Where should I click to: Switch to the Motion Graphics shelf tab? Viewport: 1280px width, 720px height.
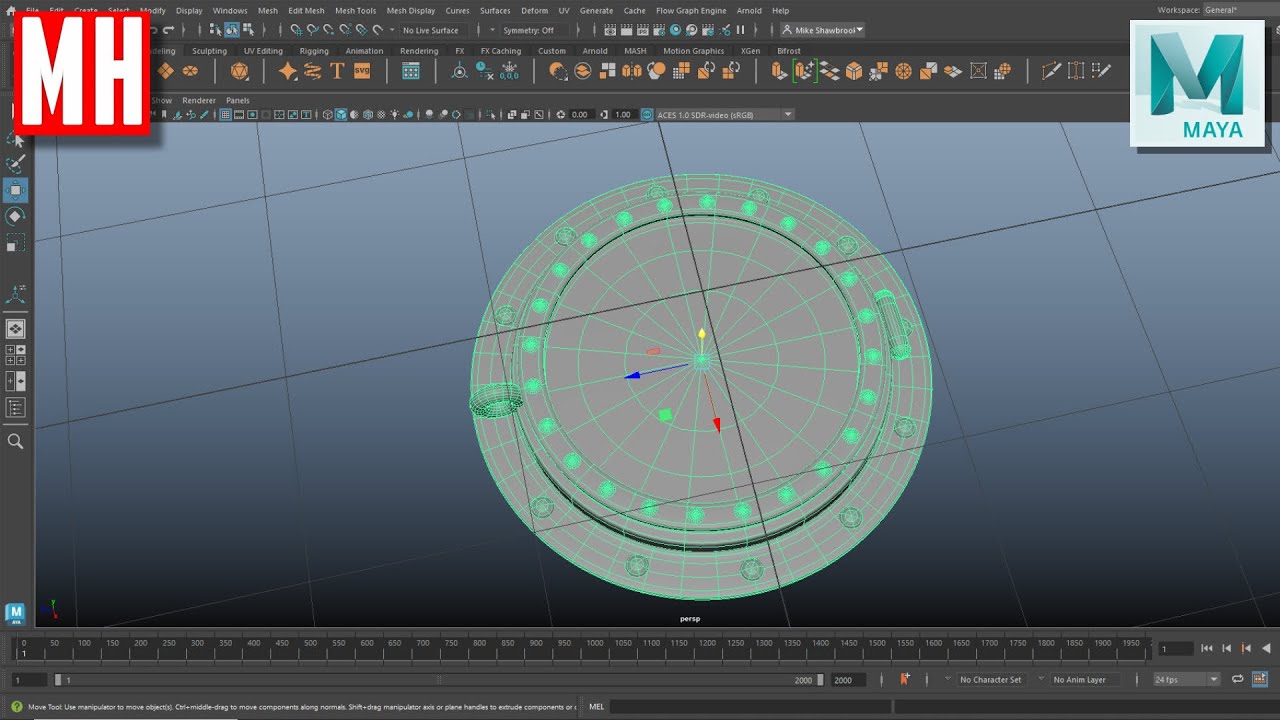(x=693, y=51)
